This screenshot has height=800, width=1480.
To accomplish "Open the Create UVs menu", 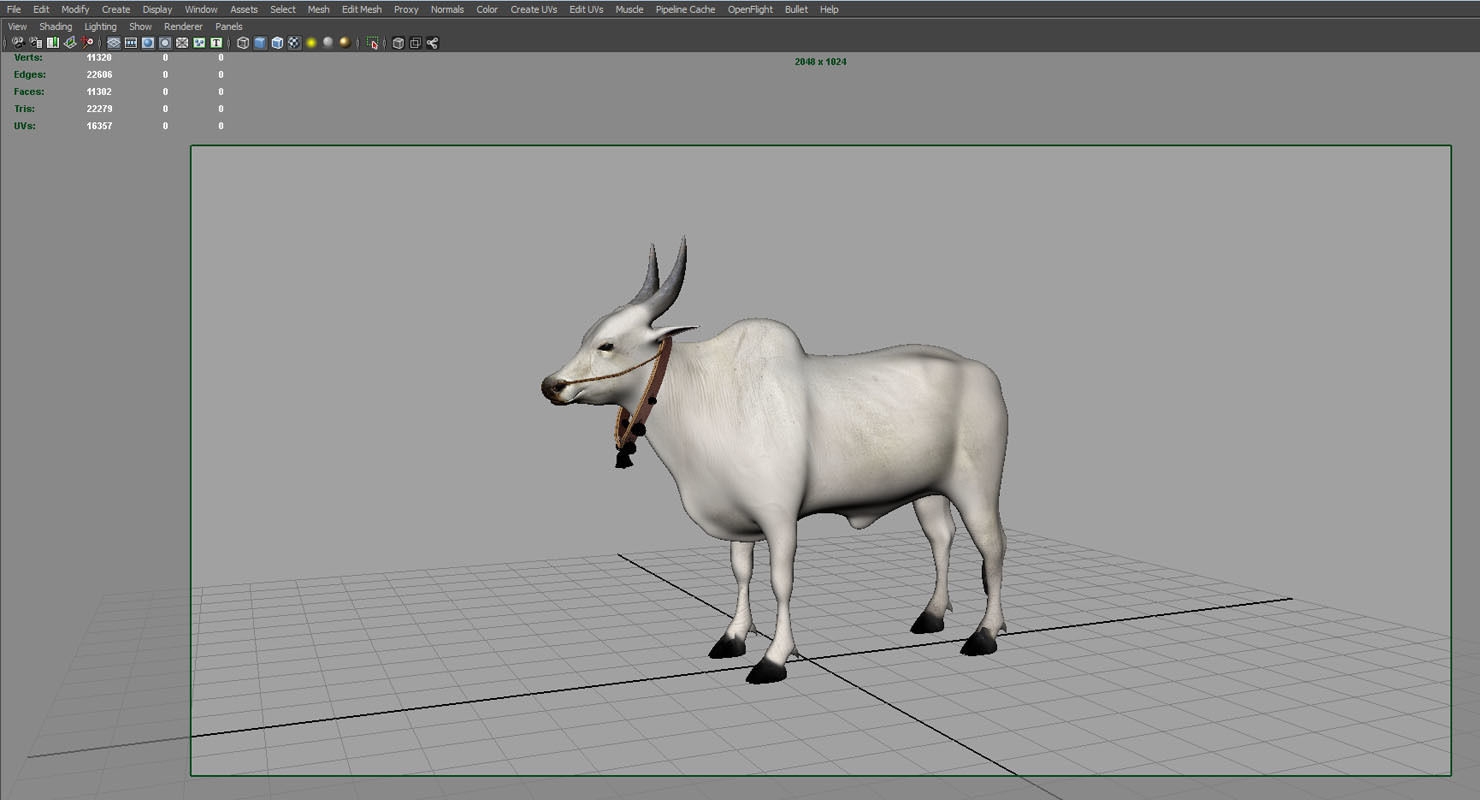I will (x=534, y=9).
